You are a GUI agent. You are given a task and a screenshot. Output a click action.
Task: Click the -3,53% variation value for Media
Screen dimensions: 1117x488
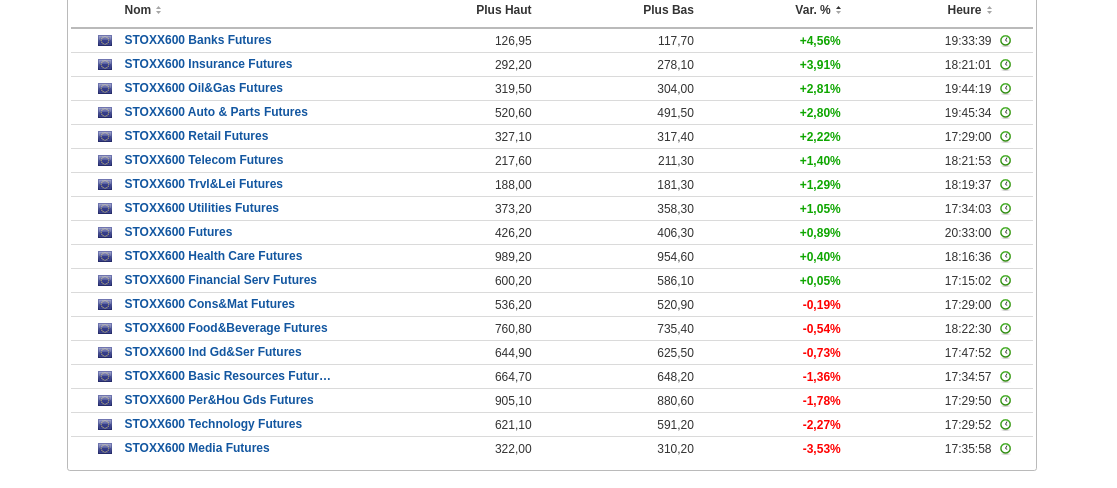tap(821, 449)
